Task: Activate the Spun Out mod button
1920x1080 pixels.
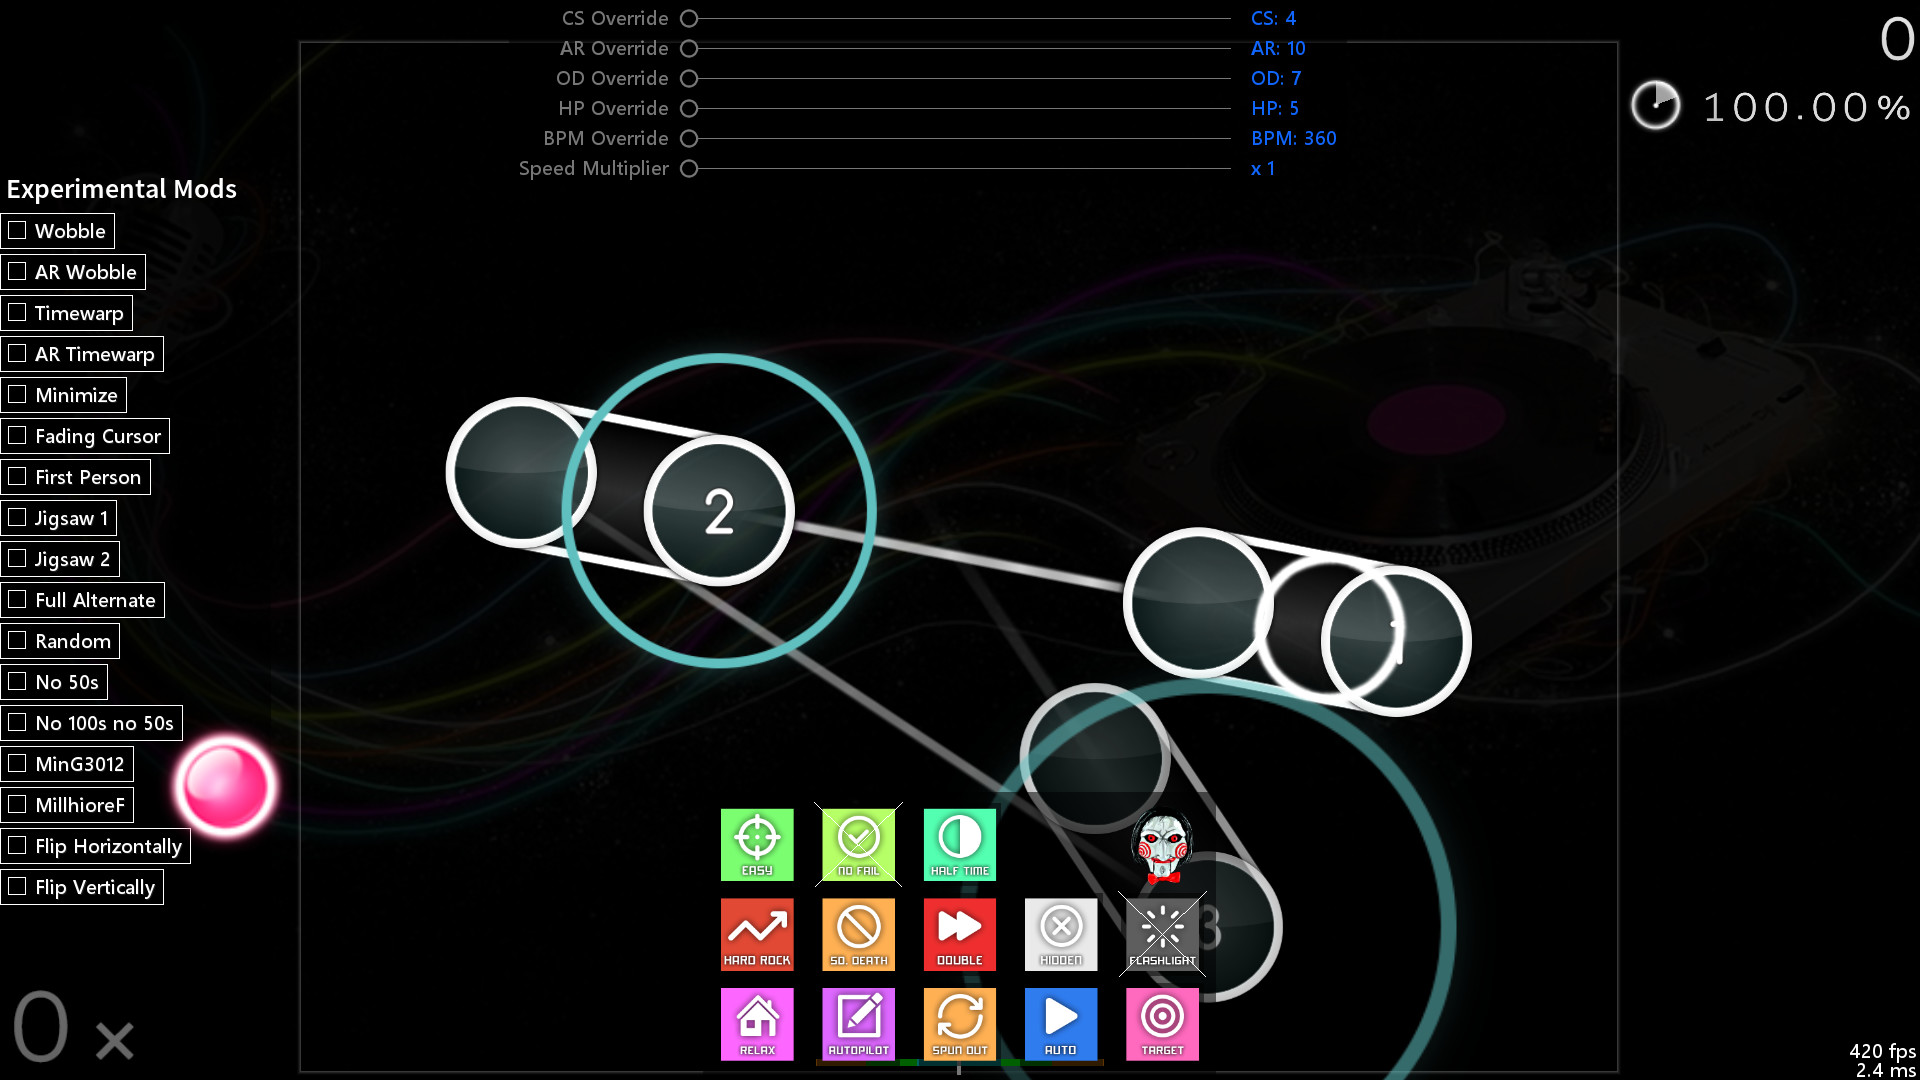Action: click(x=959, y=1023)
